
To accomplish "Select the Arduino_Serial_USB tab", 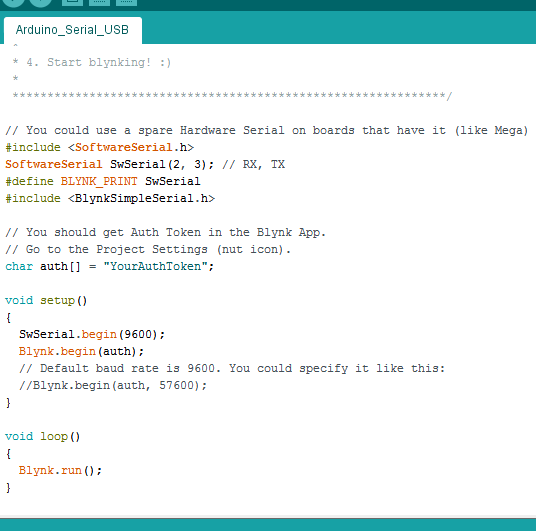I will click(x=72, y=30).
